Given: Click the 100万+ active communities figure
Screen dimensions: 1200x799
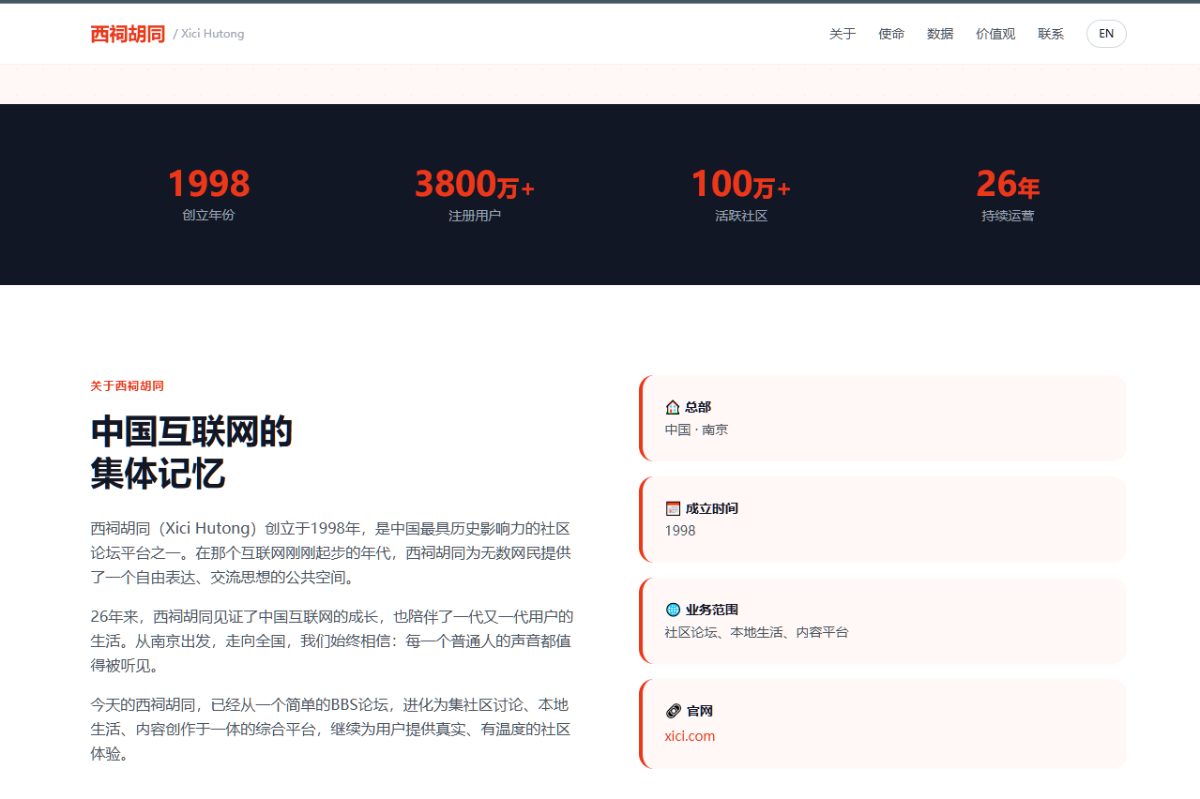Looking at the screenshot, I should (741, 184).
